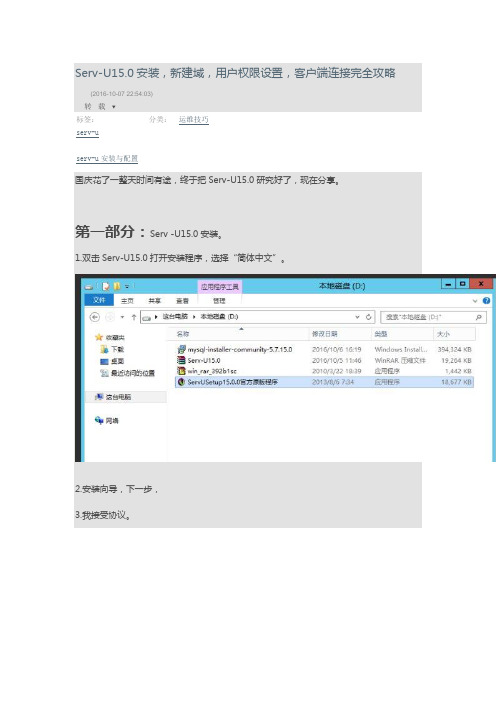This screenshot has width=496, height=702.
Task: Select 收藏夹 in the navigation pane
Action: (115, 337)
